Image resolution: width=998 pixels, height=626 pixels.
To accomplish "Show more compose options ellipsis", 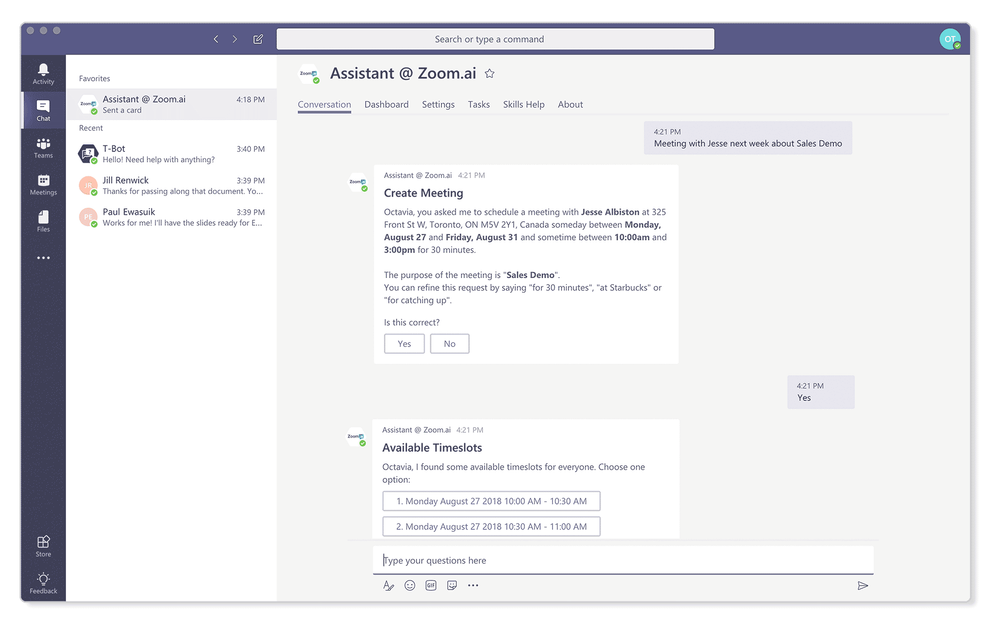I will [473, 585].
